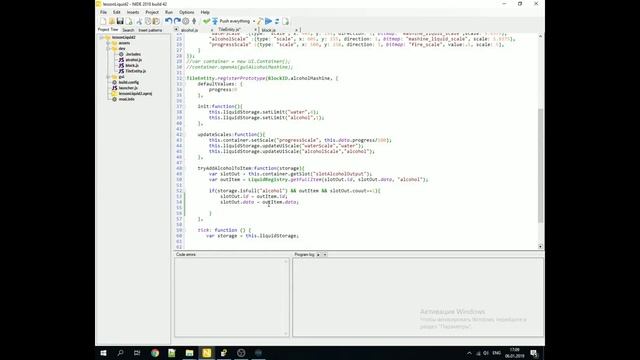
Task: Open the Help menu
Action: (205, 12)
